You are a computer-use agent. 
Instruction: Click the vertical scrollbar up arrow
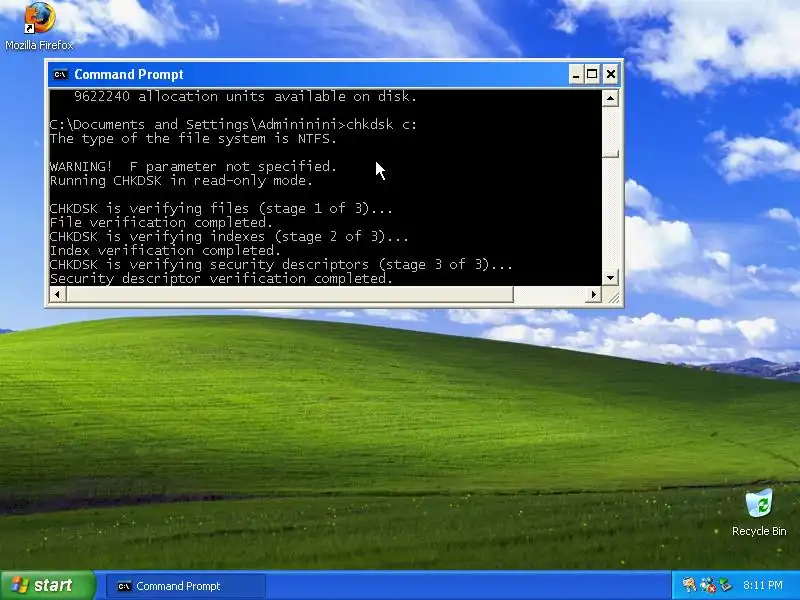(x=610, y=98)
